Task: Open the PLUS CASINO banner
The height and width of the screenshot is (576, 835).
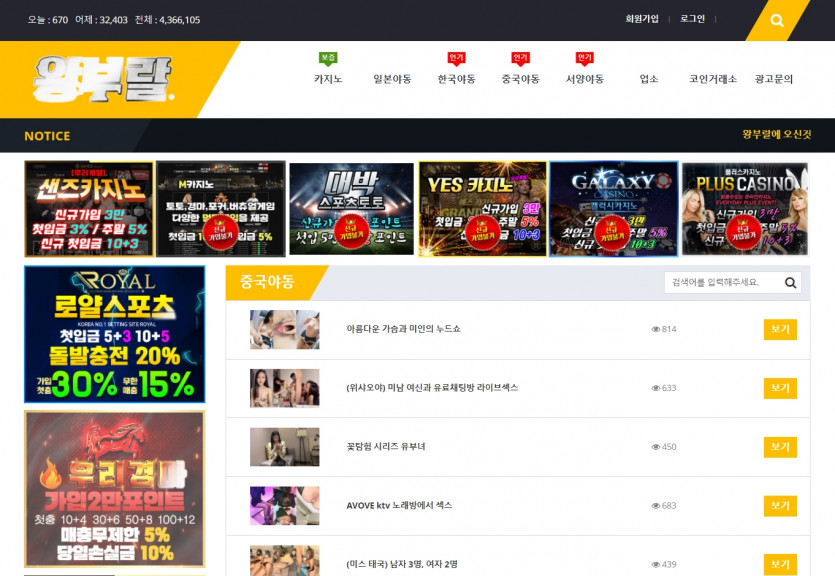Action: click(x=744, y=209)
